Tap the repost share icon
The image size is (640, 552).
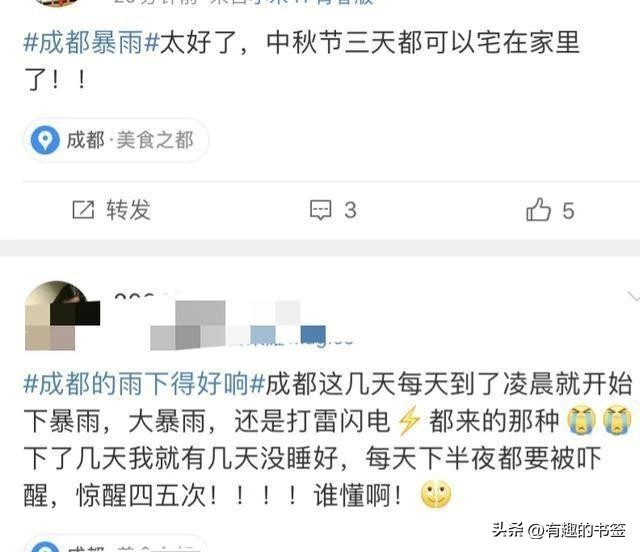[83, 210]
